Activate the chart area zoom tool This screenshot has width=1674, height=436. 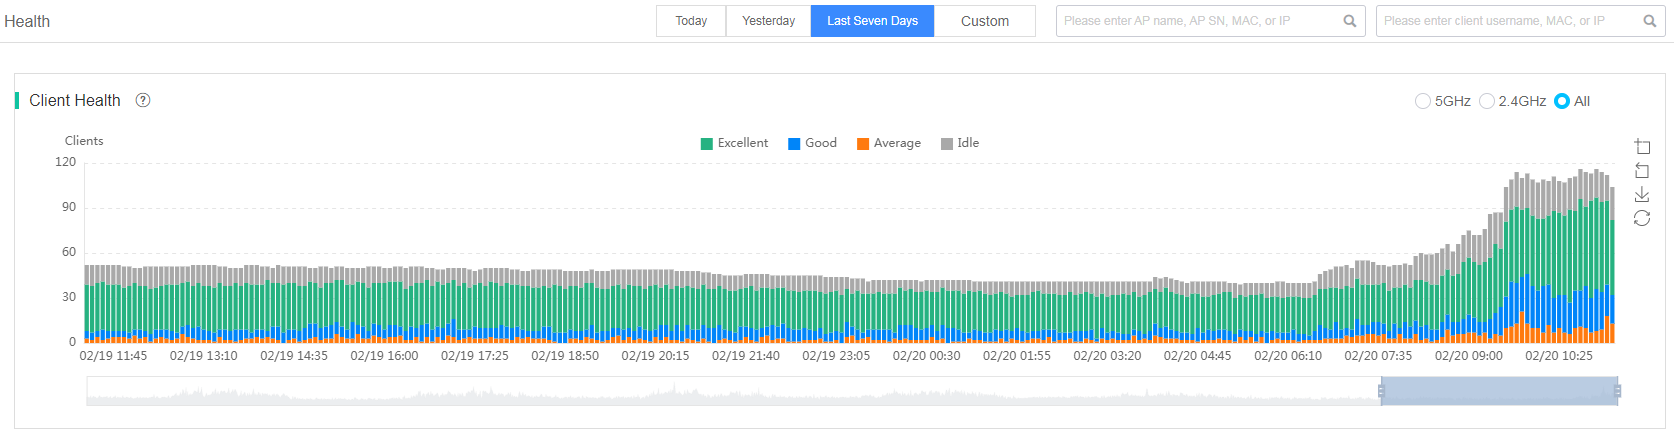1642,147
